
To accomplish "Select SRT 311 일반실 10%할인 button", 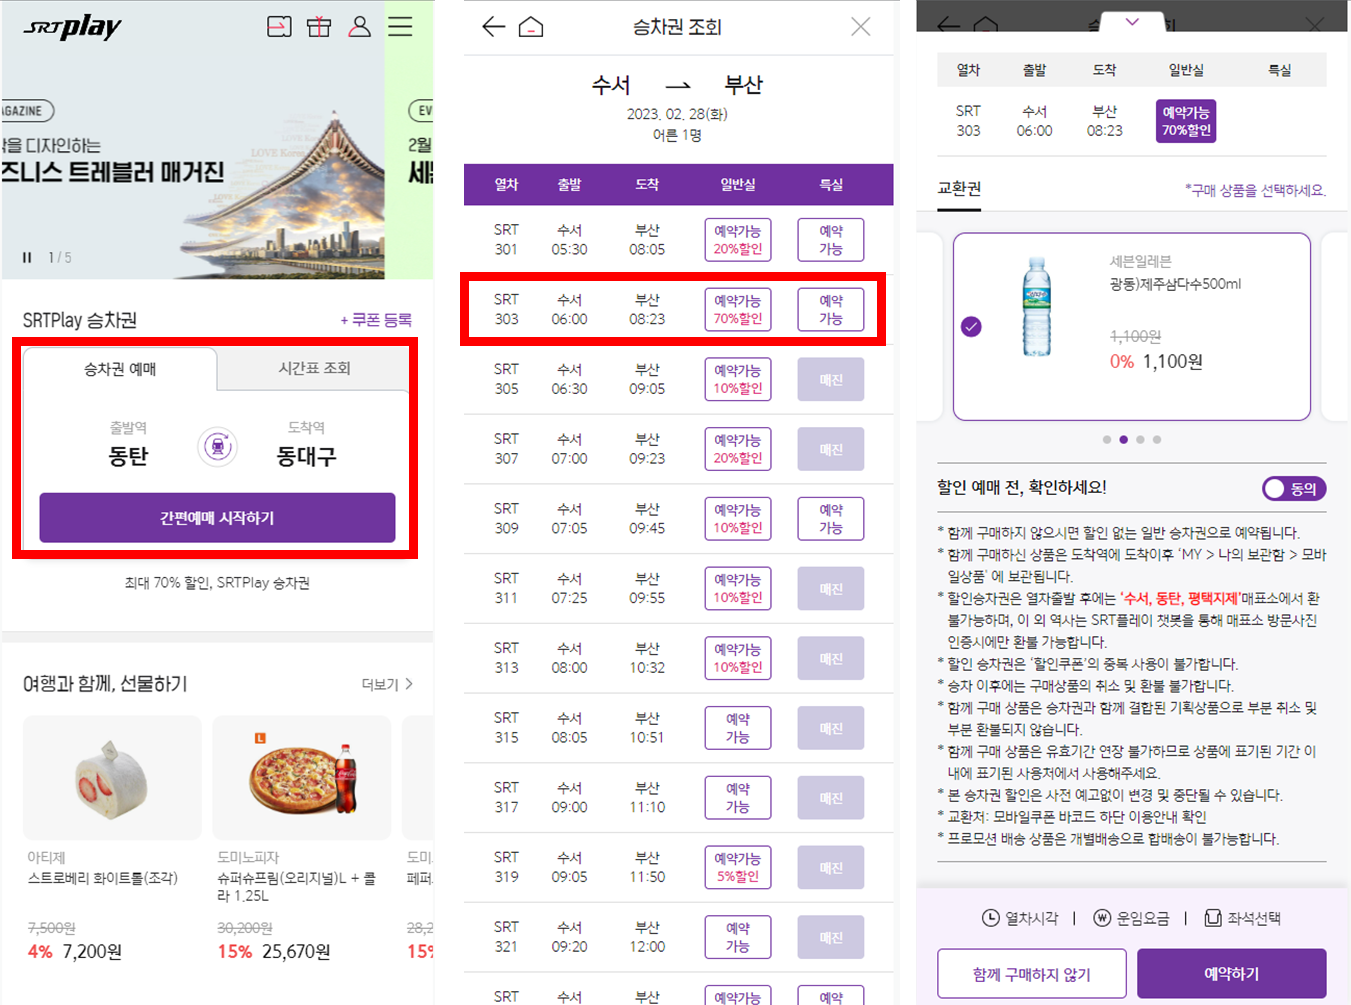I will [x=738, y=589].
